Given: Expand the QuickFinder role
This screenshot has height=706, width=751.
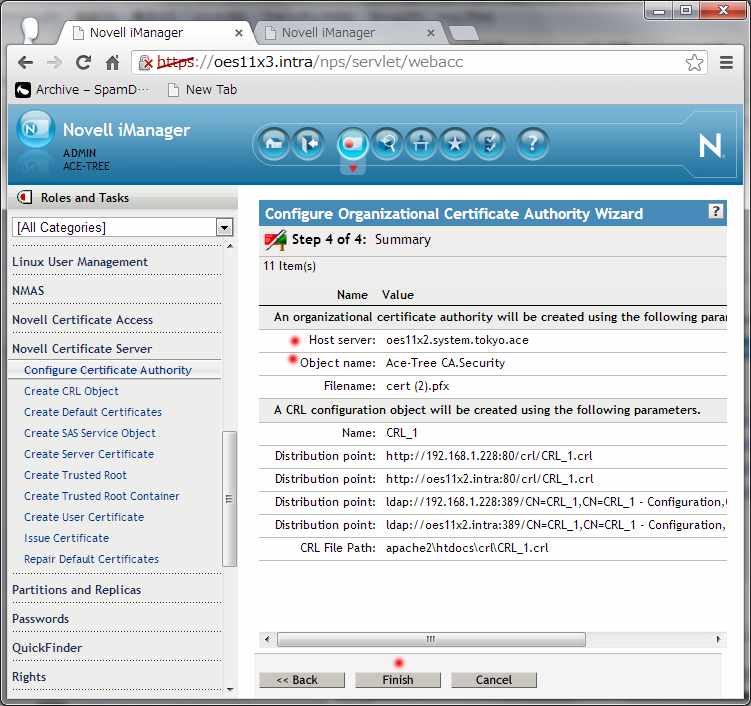Looking at the screenshot, I should click(x=47, y=648).
